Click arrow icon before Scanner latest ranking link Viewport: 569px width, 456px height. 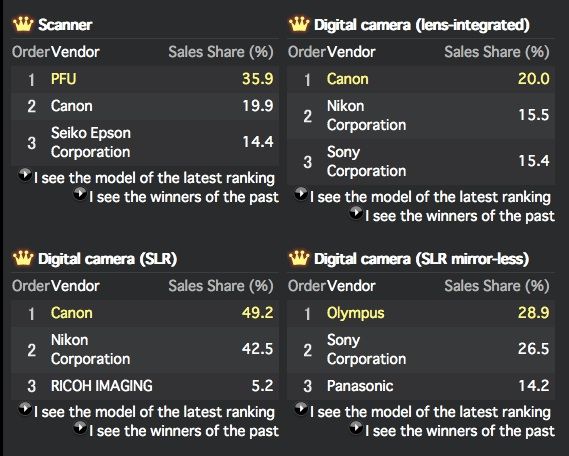click(25, 175)
